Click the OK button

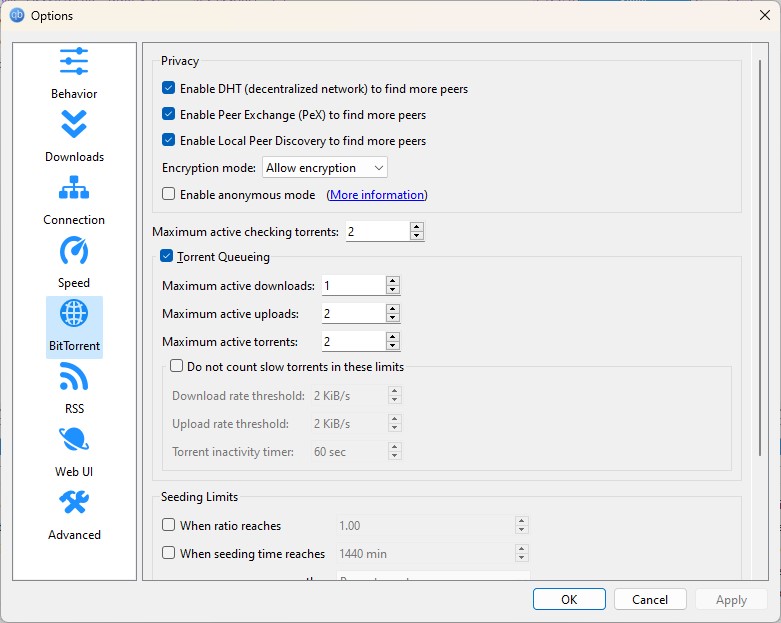coord(569,599)
